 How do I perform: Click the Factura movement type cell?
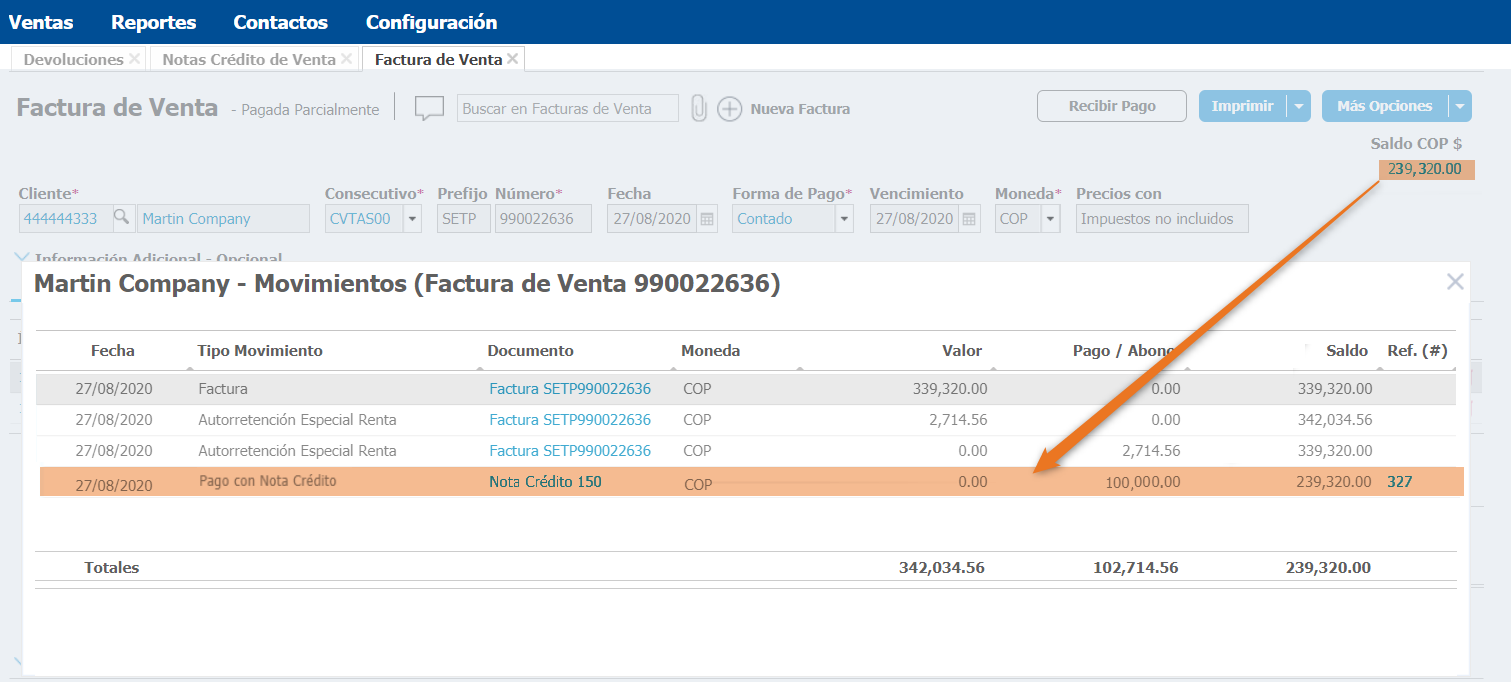223,389
